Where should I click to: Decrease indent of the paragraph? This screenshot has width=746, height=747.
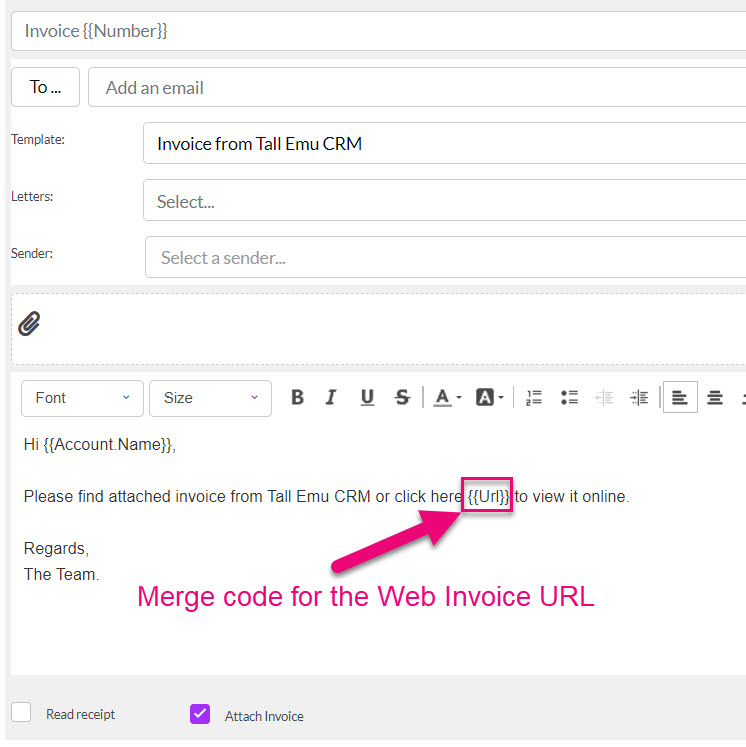click(604, 397)
